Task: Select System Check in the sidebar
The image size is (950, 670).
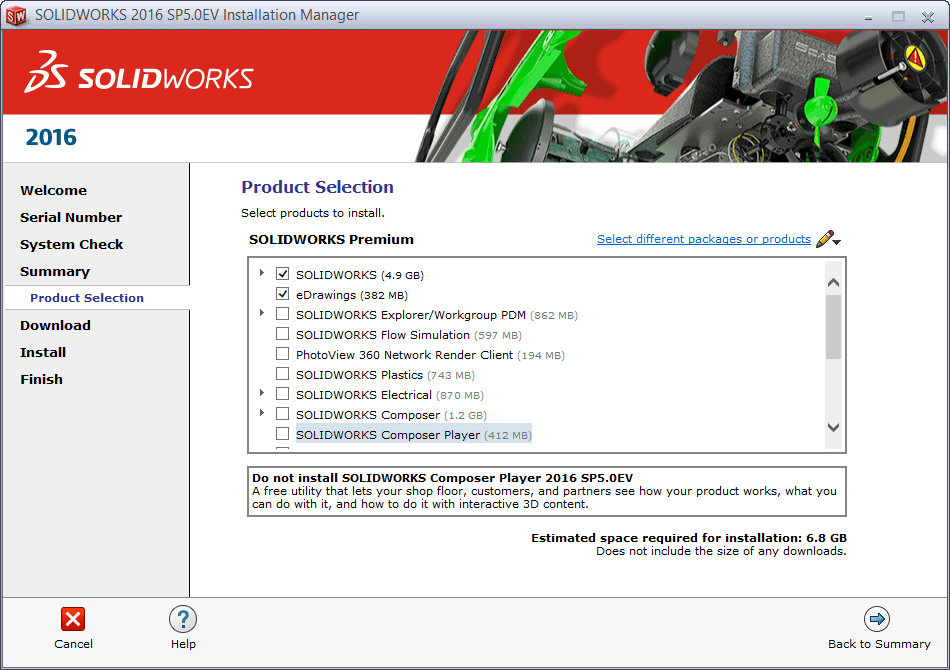Action: pos(71,245)
